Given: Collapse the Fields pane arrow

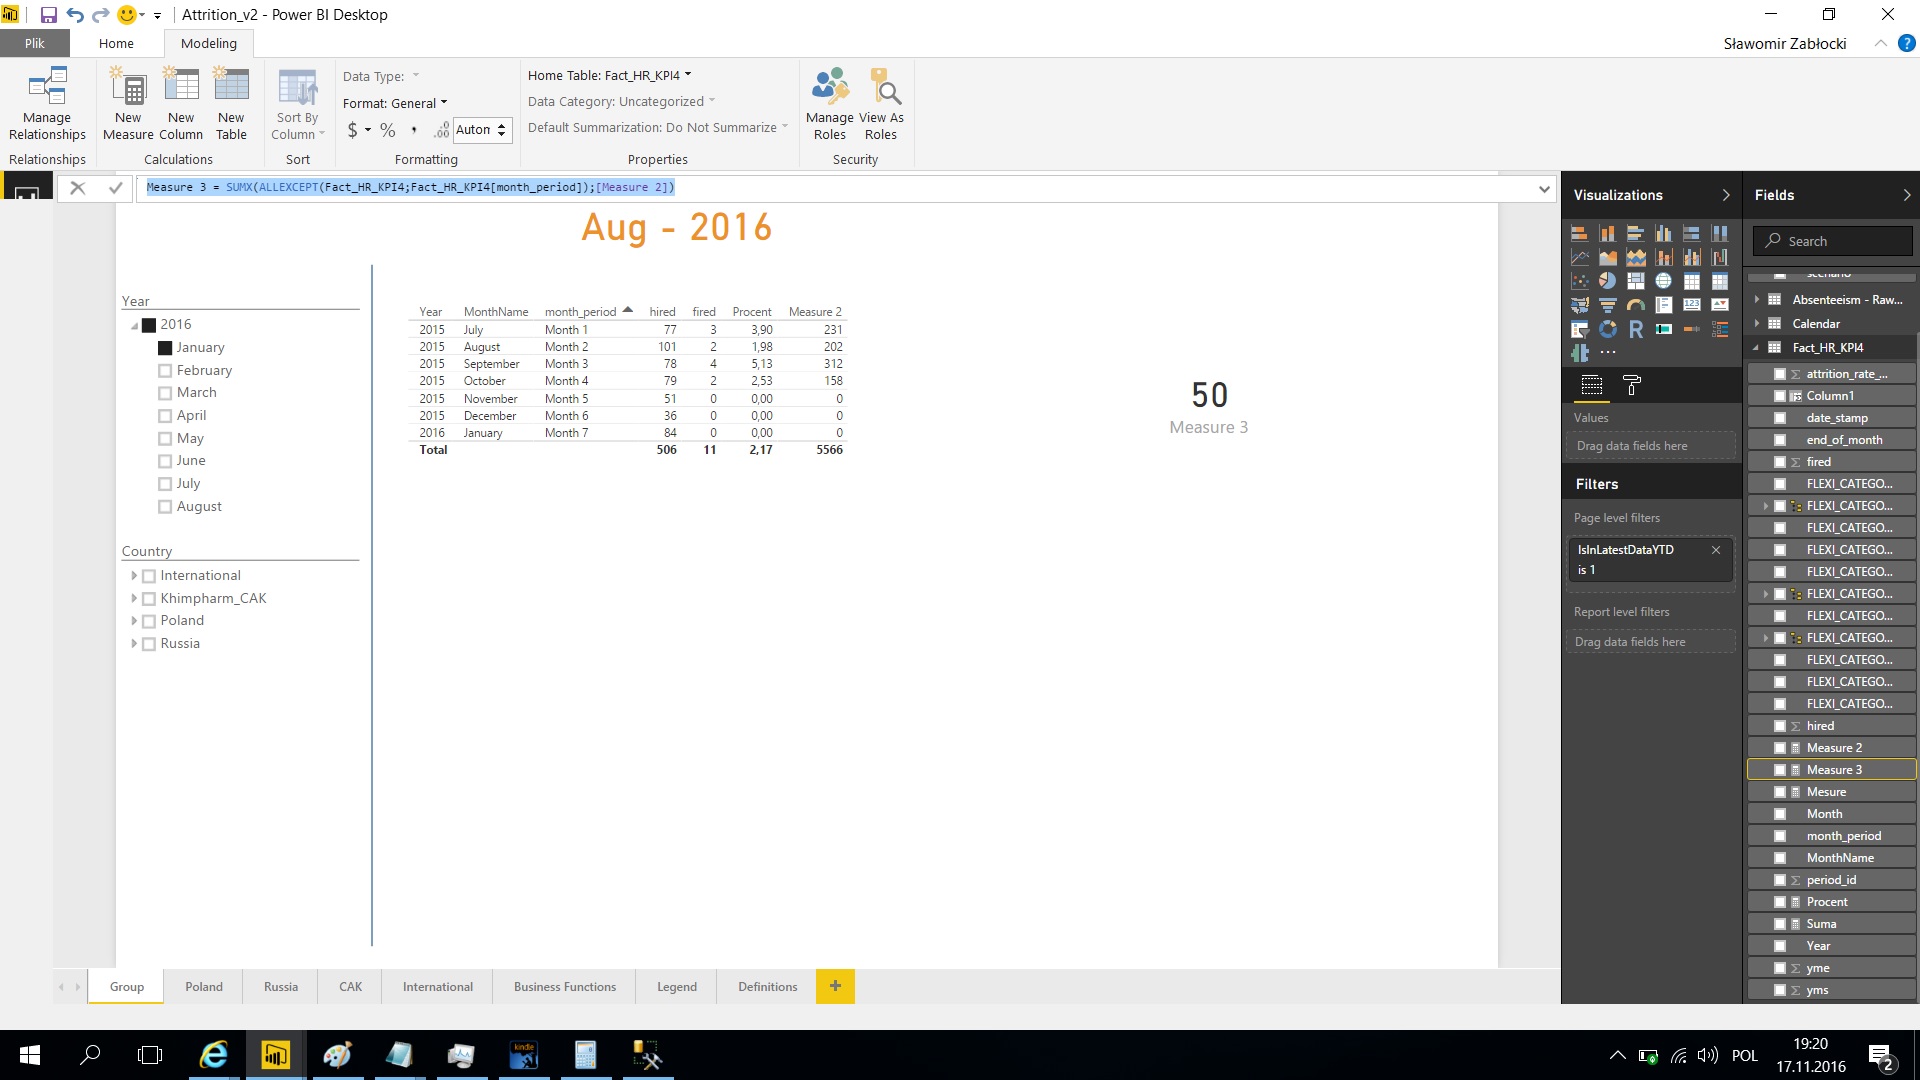Looking at the screenshot, I should coord(1906,195).
